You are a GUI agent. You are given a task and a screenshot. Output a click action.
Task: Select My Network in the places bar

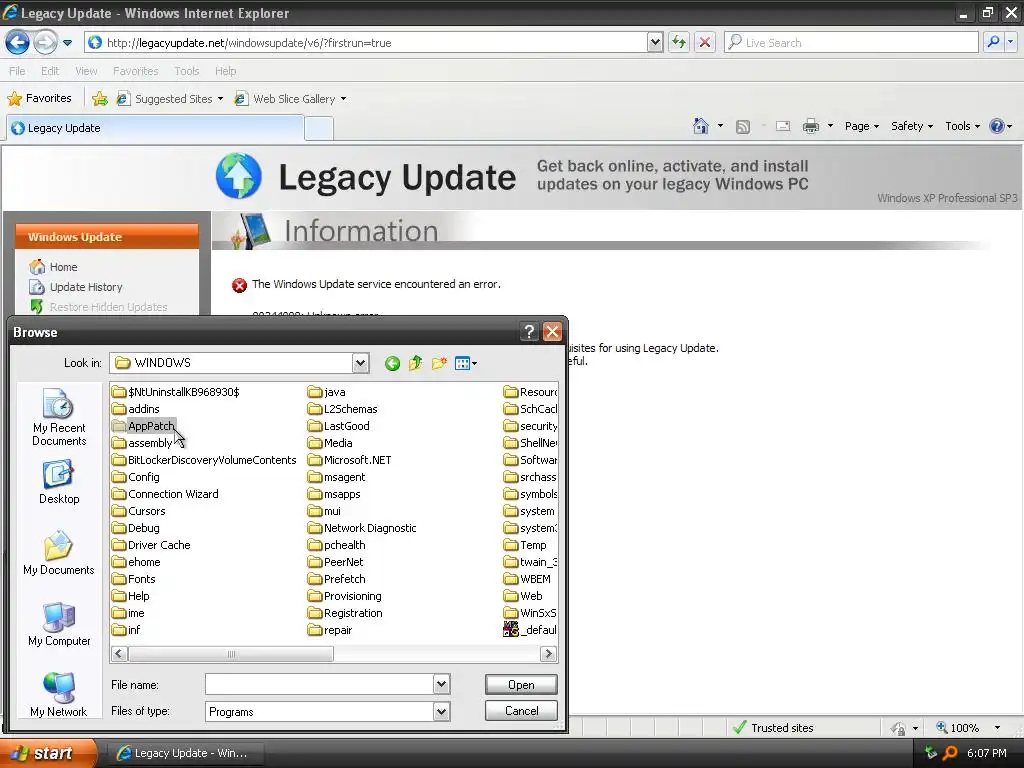coord(59,695)
